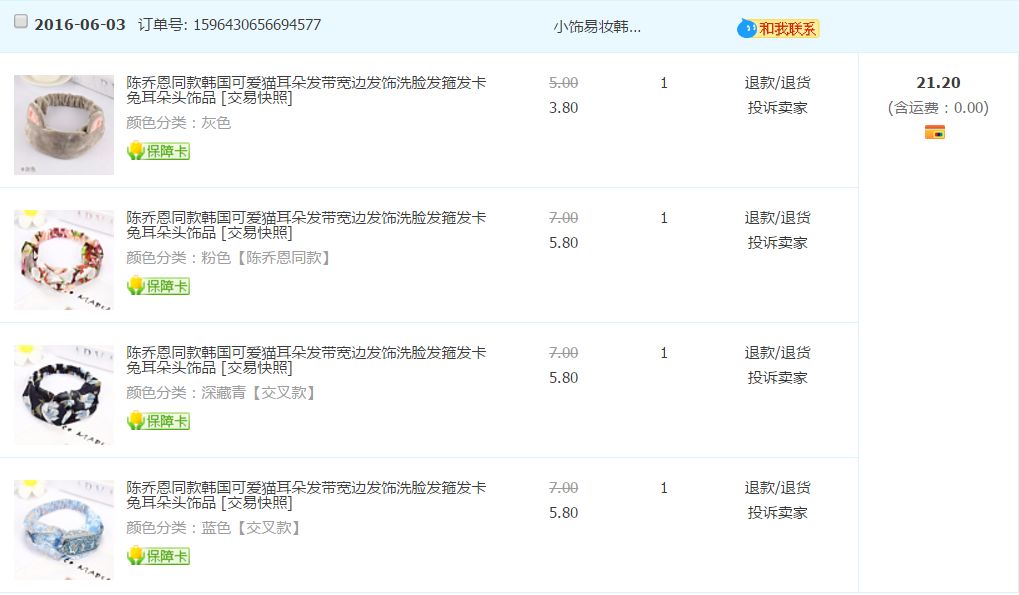Click the 保障卡 badge on the gray headband item
The image size is (1019, 595).
click(159, 151)
